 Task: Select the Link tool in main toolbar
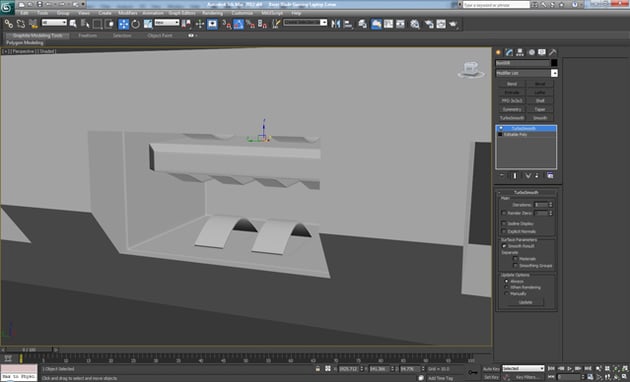[x=8, y=24]
